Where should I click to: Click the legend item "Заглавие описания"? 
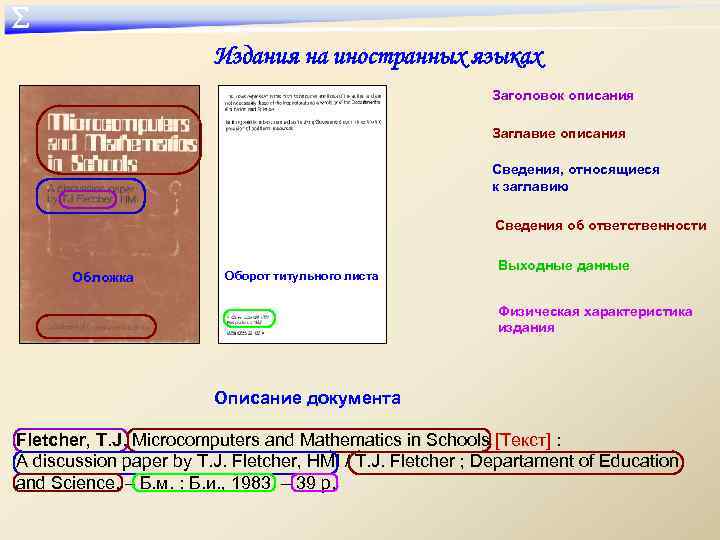558,134
